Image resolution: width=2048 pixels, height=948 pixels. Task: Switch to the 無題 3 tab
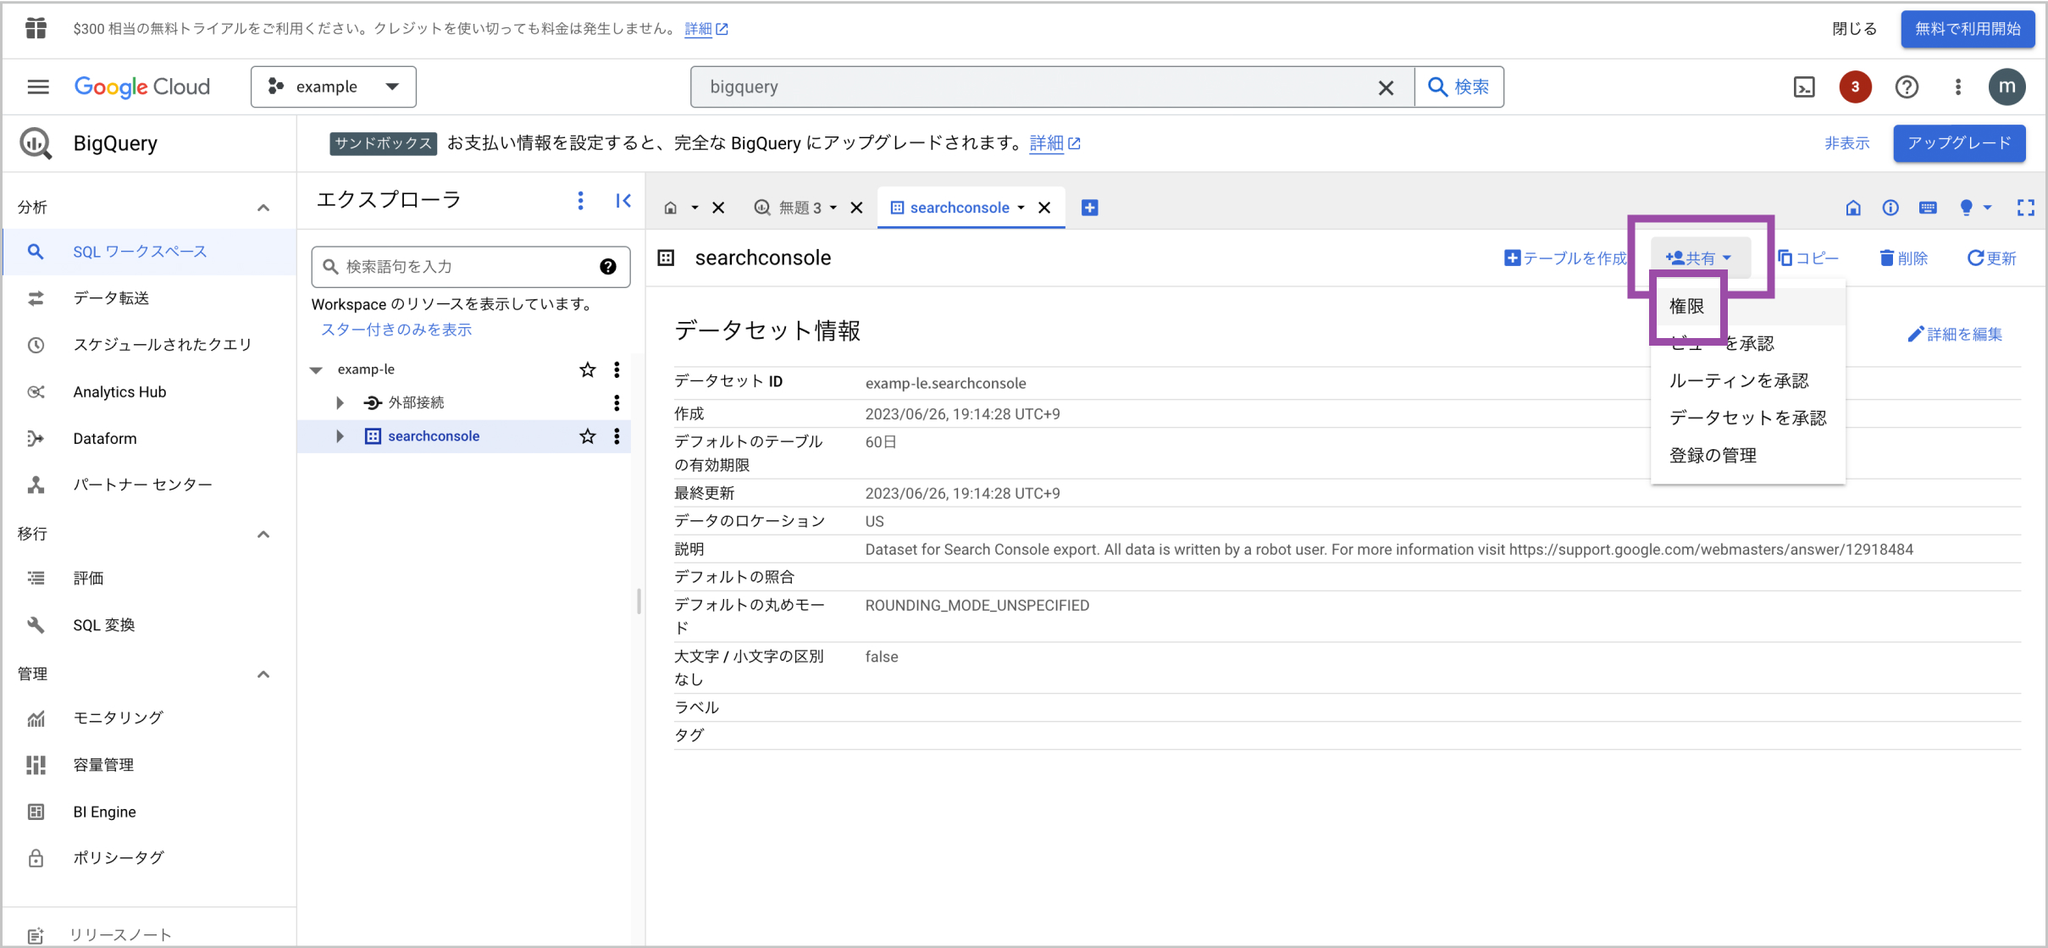(798, 208)
